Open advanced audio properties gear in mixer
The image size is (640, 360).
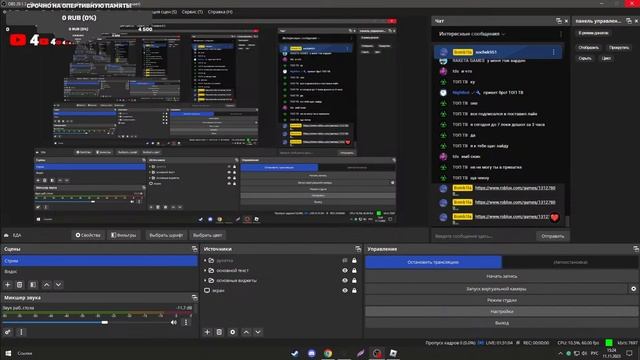coord(7,332)
